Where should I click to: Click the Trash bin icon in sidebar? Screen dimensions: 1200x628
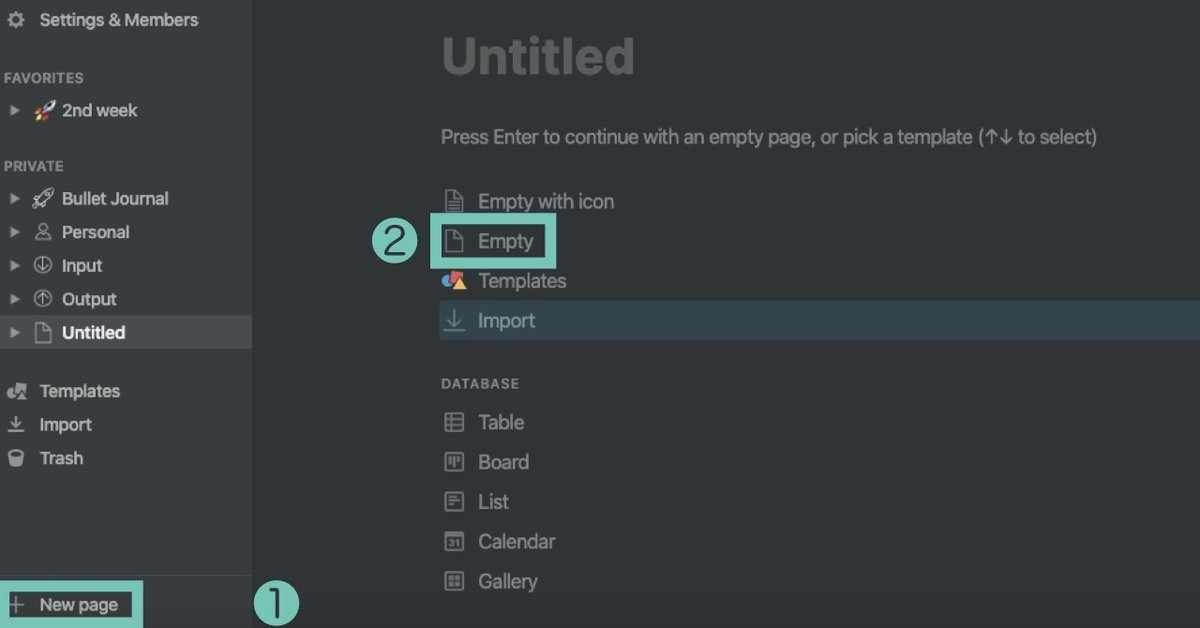pos(16,458)
